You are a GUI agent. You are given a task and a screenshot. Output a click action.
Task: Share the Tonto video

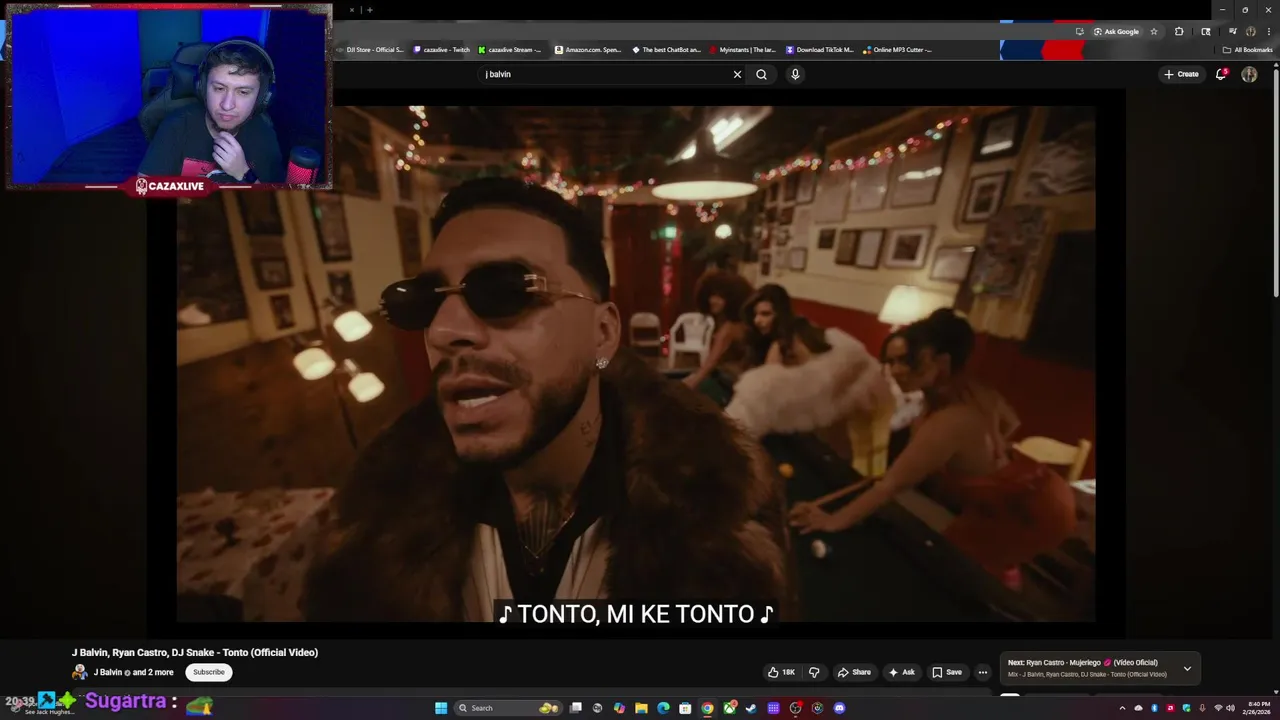[x=854, y=672]
